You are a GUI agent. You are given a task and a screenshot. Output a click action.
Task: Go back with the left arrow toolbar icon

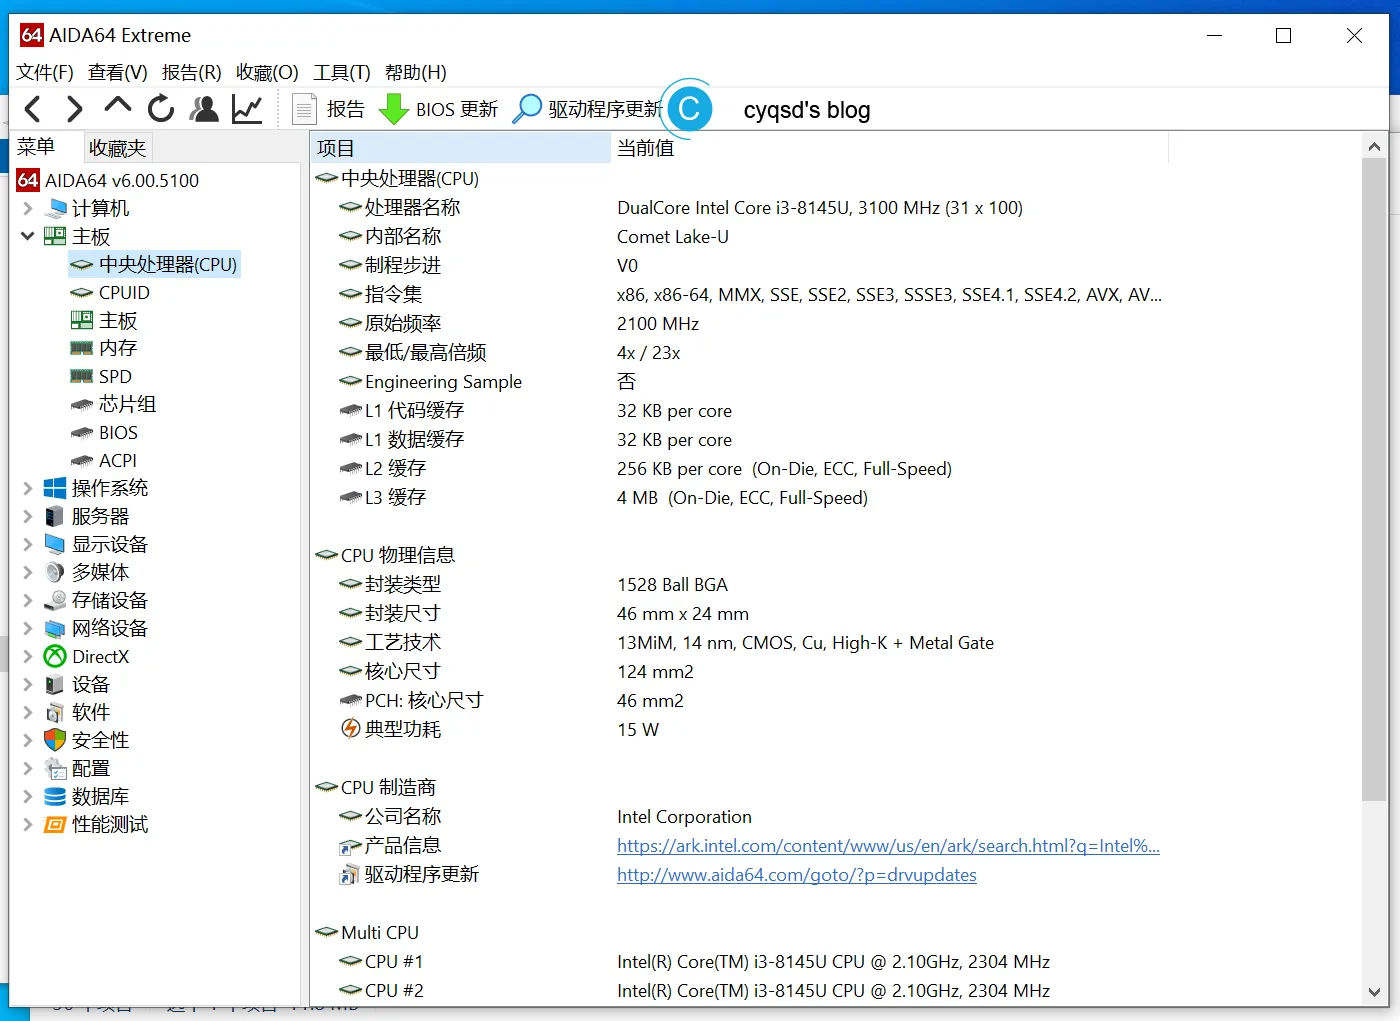click(x=33, y=109)
